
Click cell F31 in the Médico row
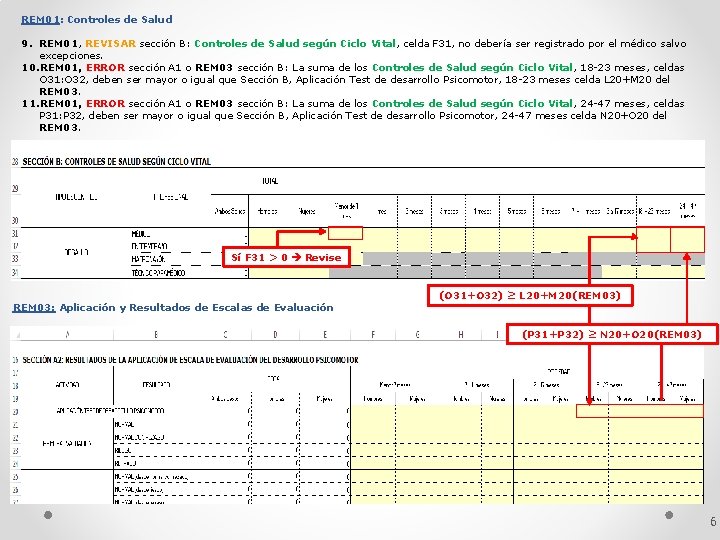click(345, 233)
